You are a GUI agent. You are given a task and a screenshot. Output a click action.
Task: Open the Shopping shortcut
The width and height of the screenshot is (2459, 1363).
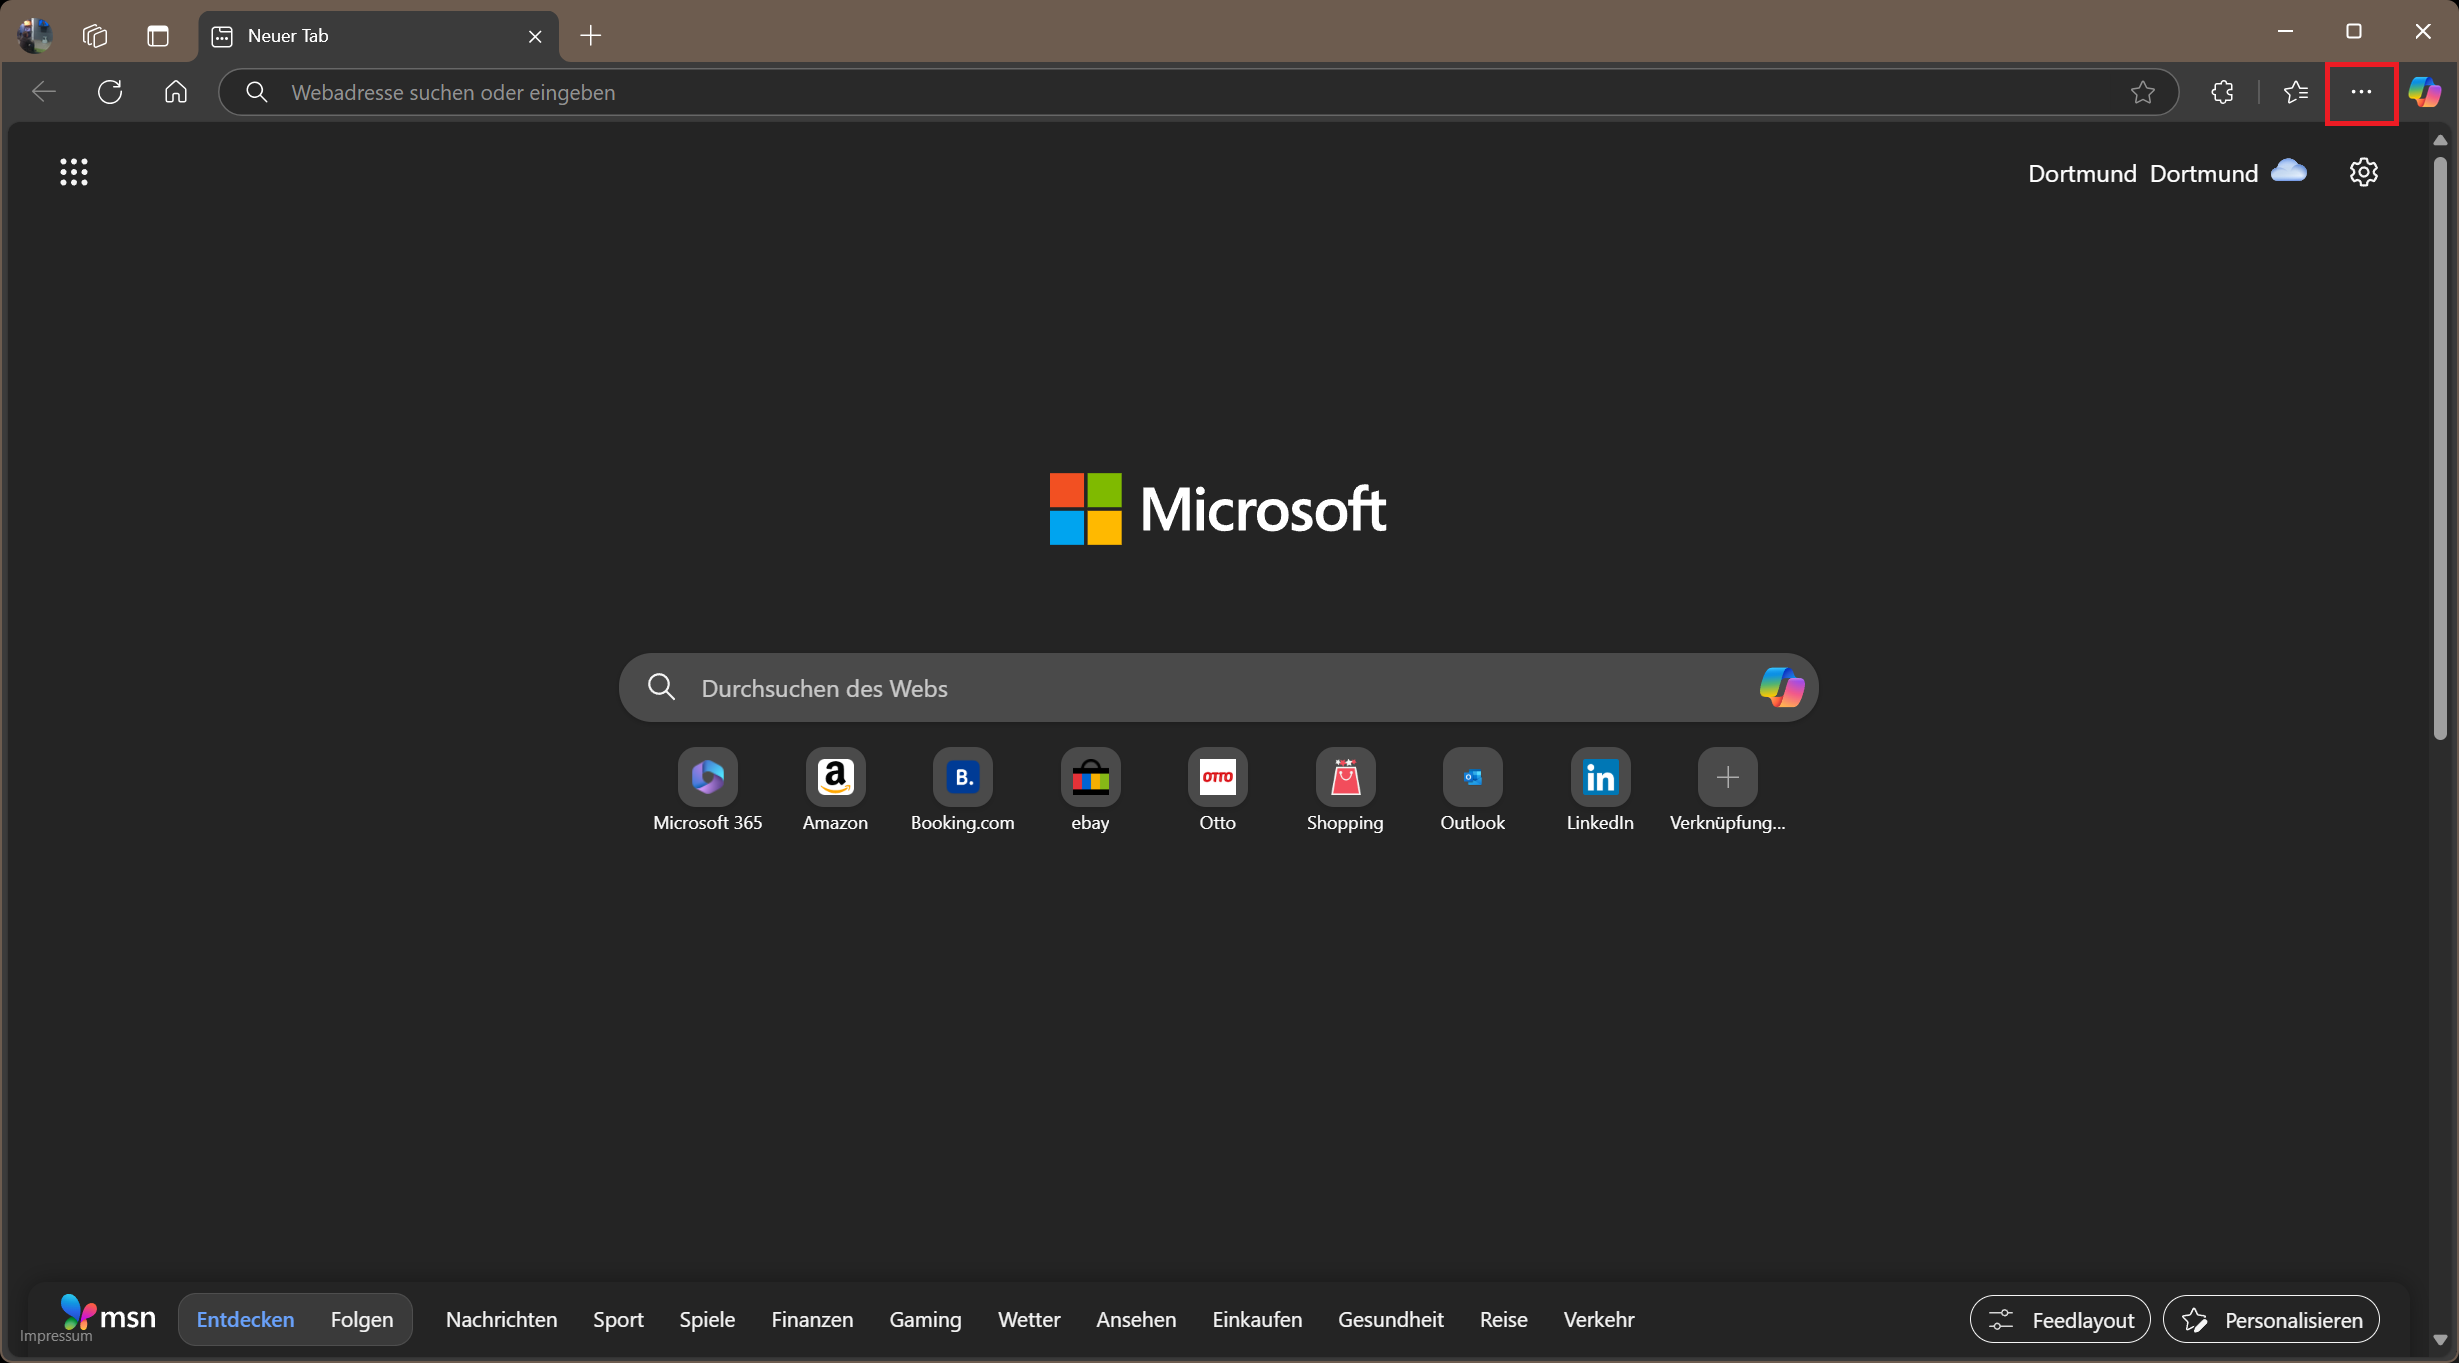coord(1346,790)
